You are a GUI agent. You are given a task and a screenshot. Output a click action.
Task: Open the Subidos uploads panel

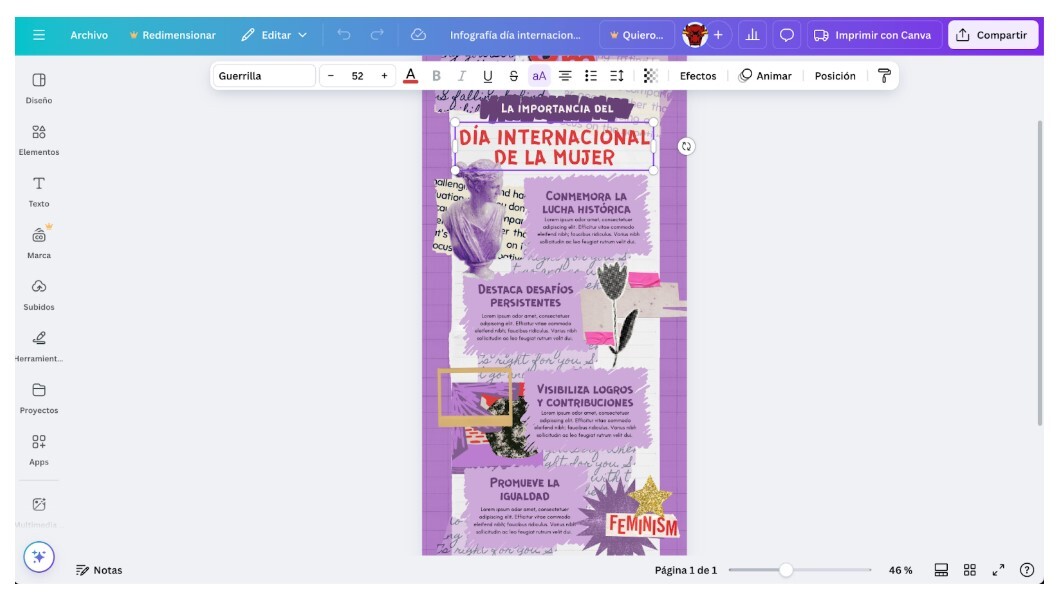[38, 294]
